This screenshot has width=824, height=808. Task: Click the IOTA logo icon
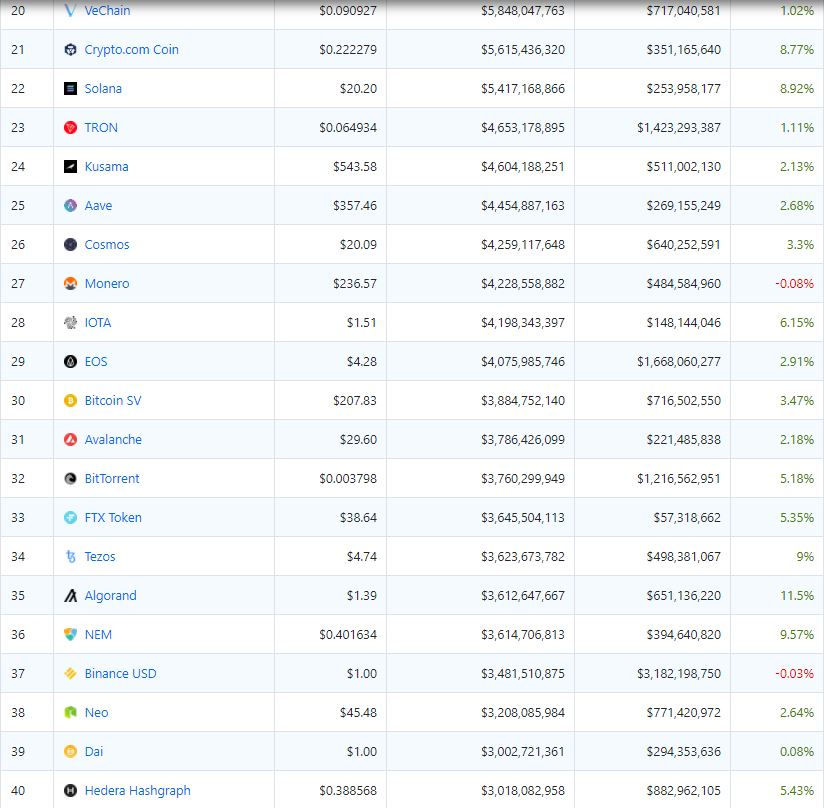pos(70,322)
